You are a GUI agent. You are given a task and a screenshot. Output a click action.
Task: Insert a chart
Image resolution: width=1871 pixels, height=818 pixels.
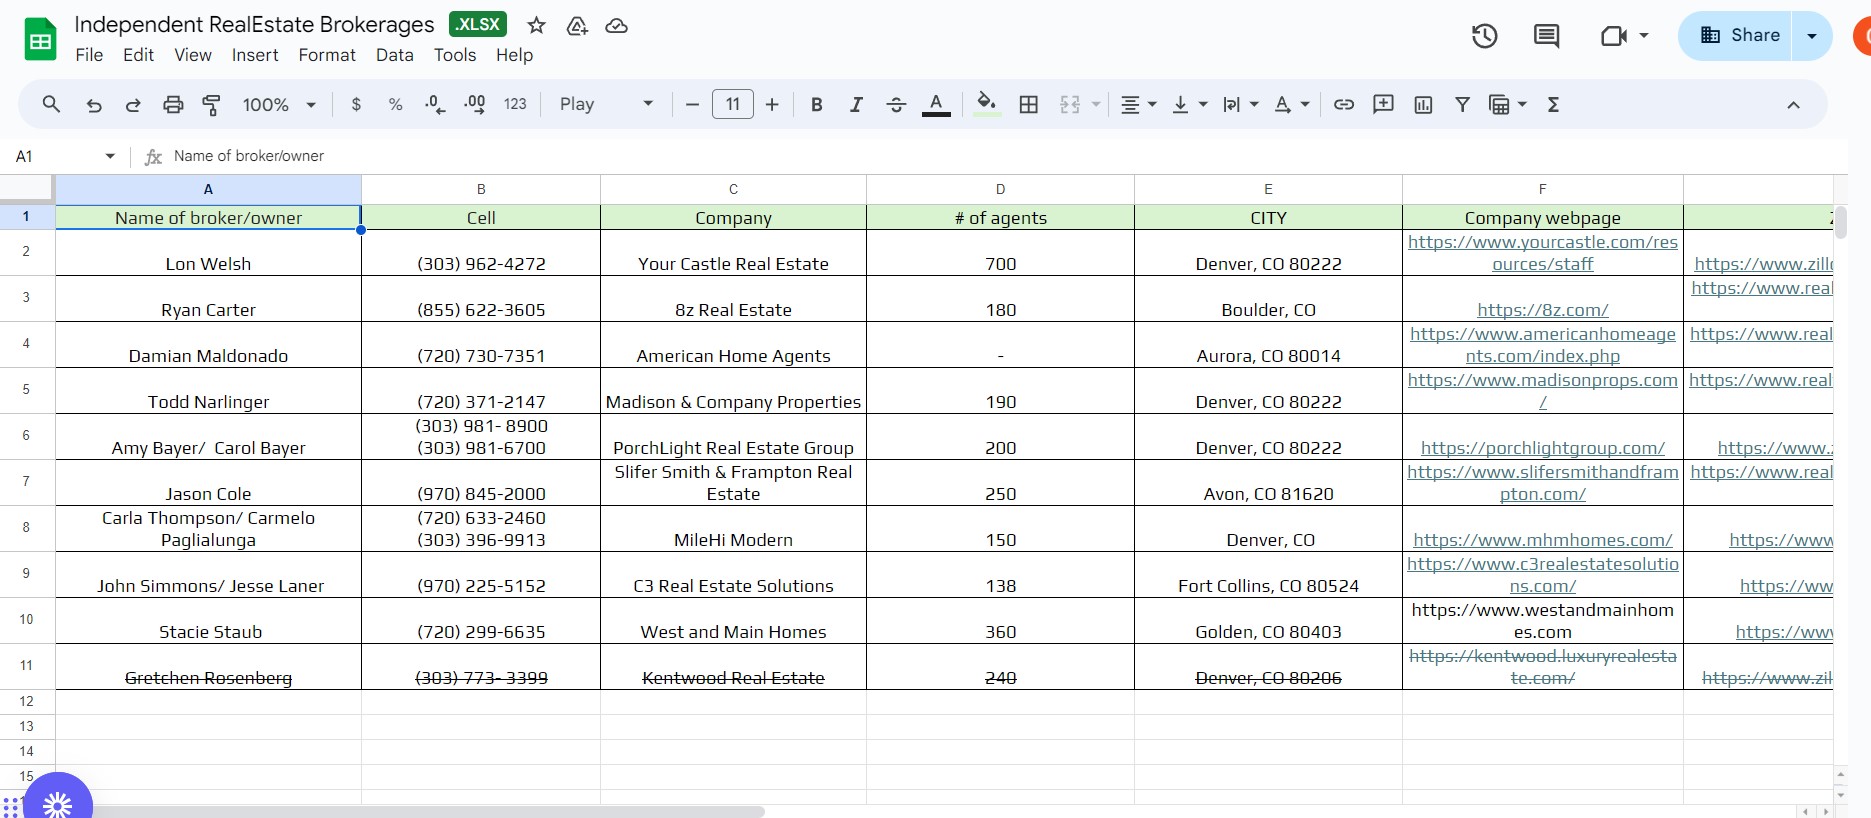pyautogui.click(x=1423, y=104)
